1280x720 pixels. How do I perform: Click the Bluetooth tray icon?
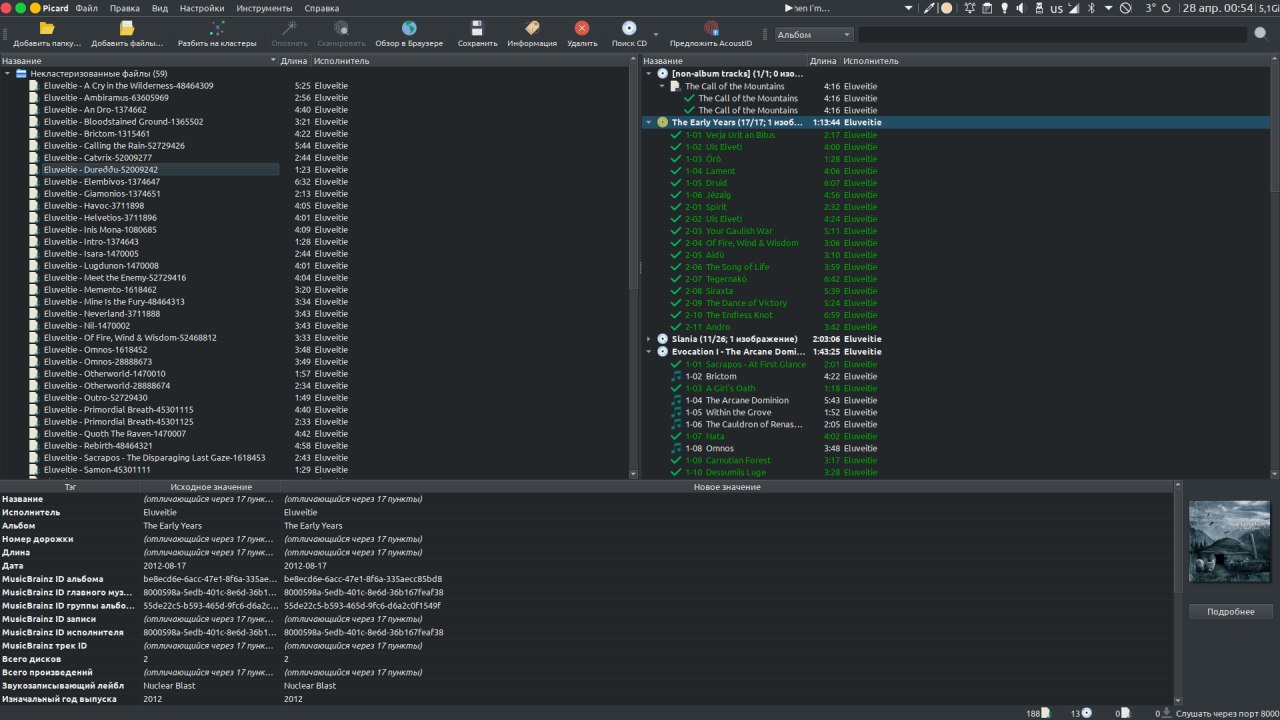tap(1092, 8)
